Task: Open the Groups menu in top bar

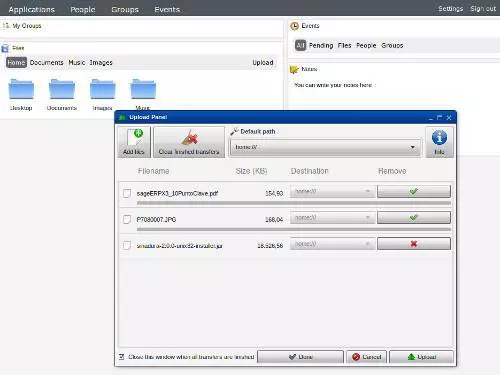Action: (125, 9)
